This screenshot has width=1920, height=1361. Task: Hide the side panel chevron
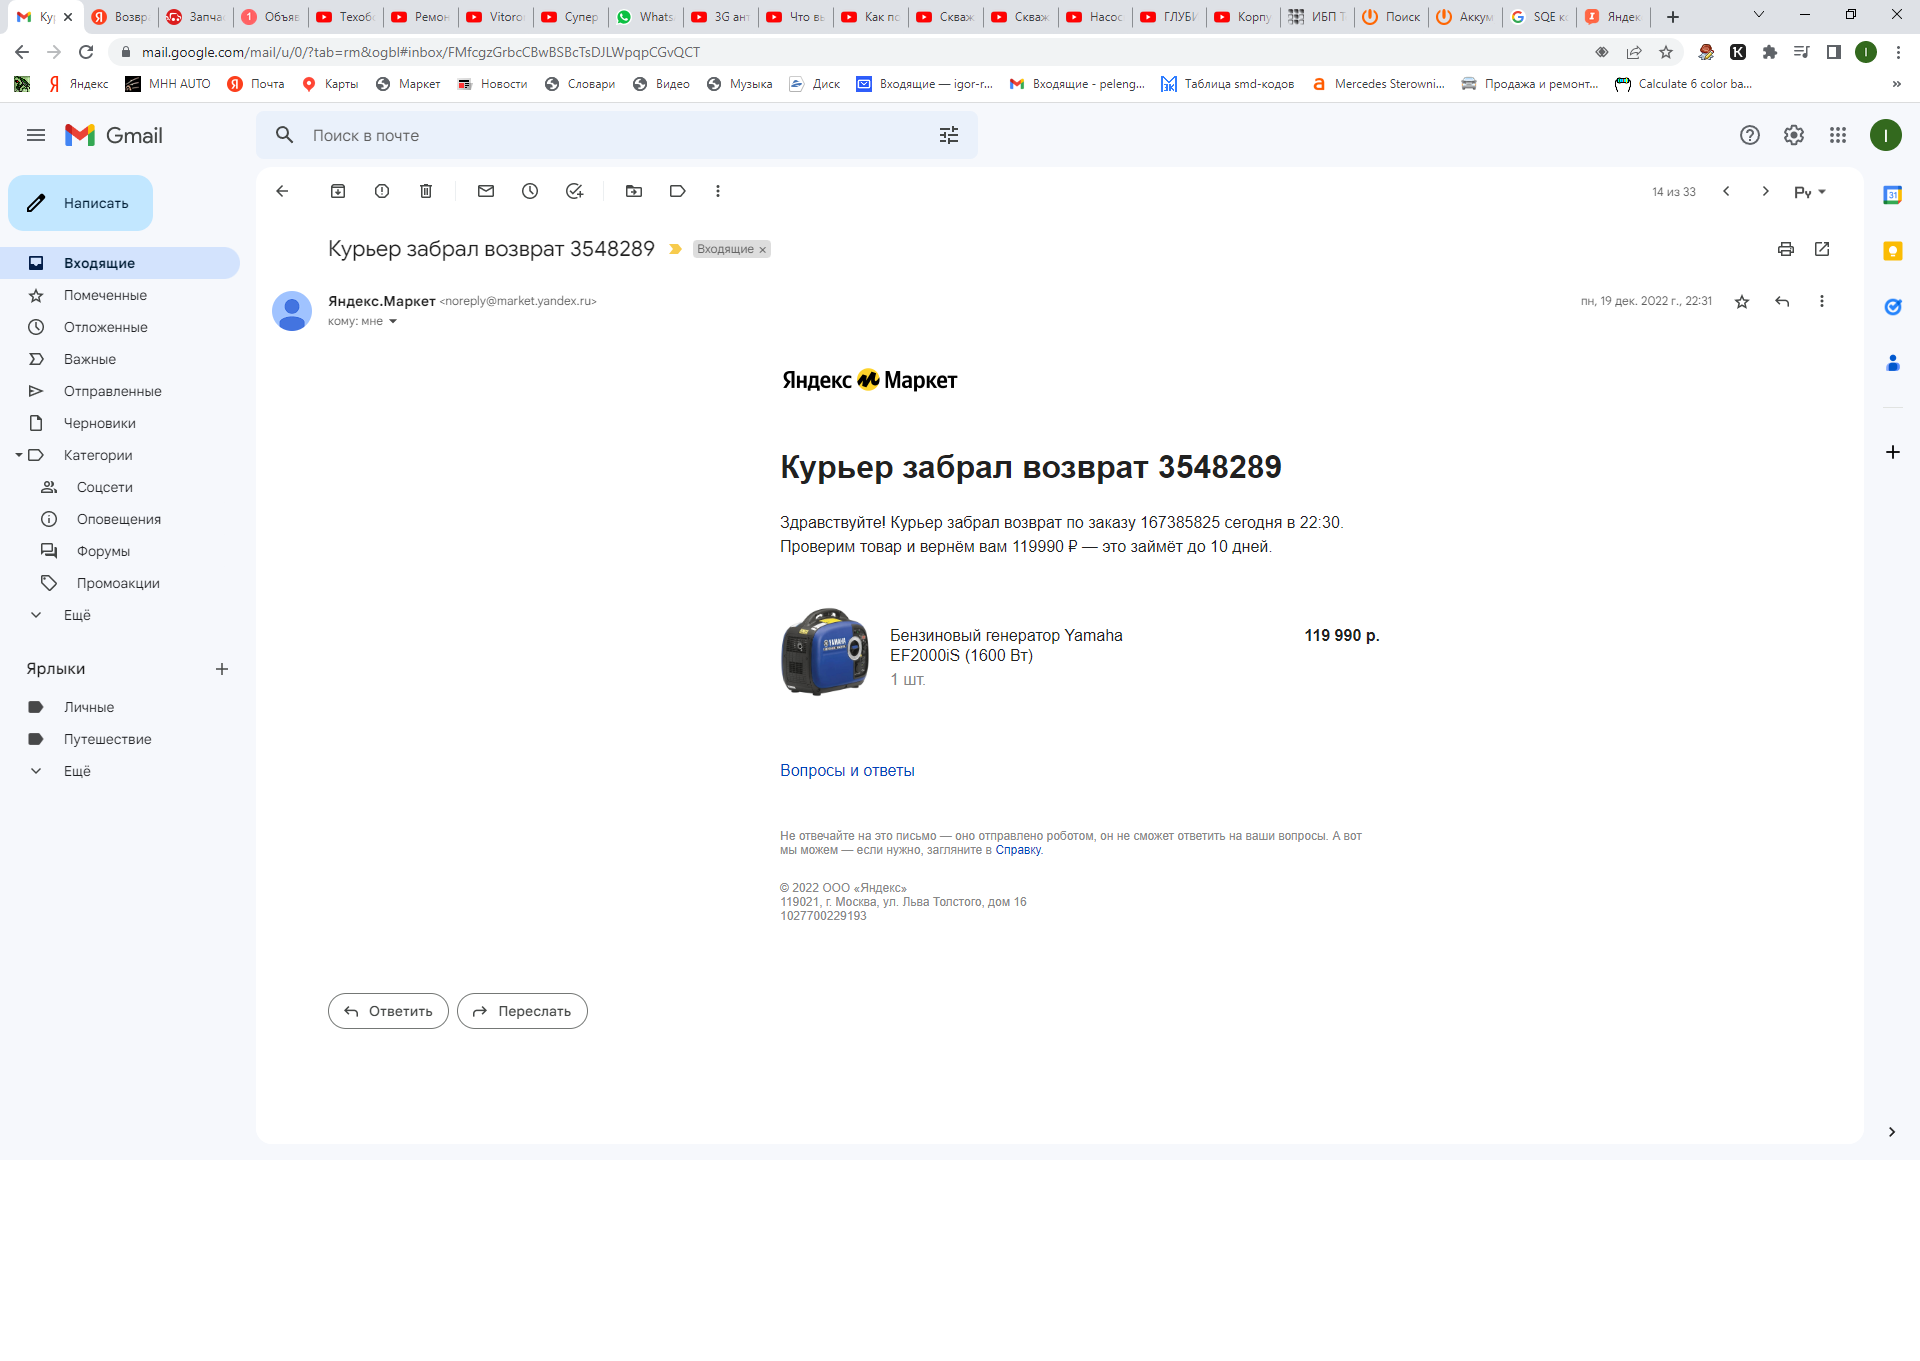point(1892,1132)
